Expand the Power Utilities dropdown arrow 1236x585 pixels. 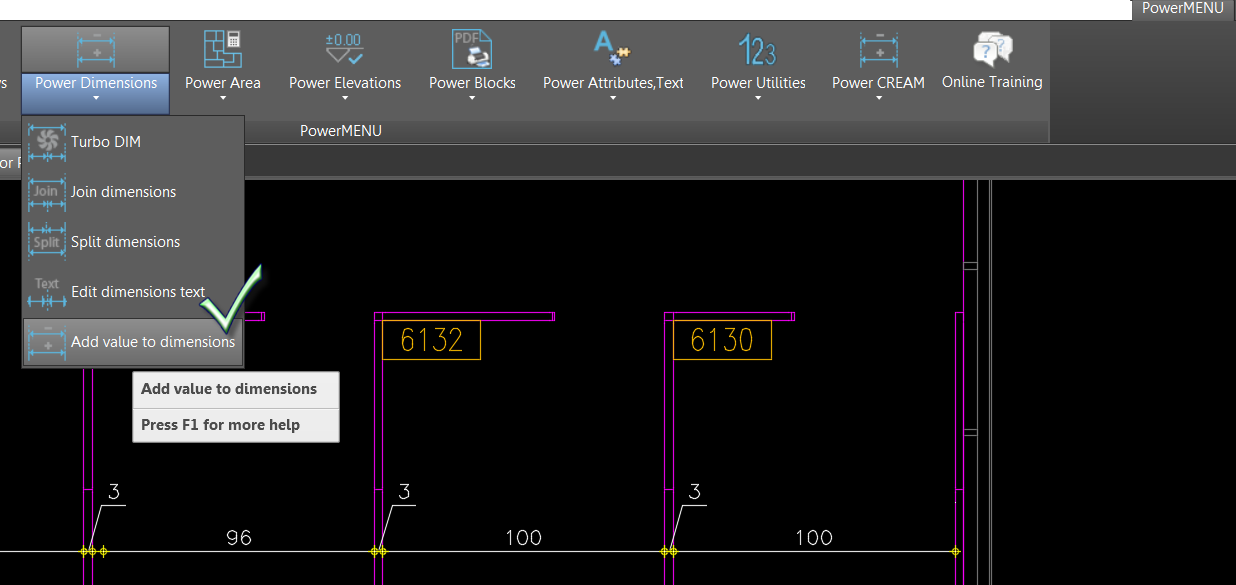click(758, 99)
